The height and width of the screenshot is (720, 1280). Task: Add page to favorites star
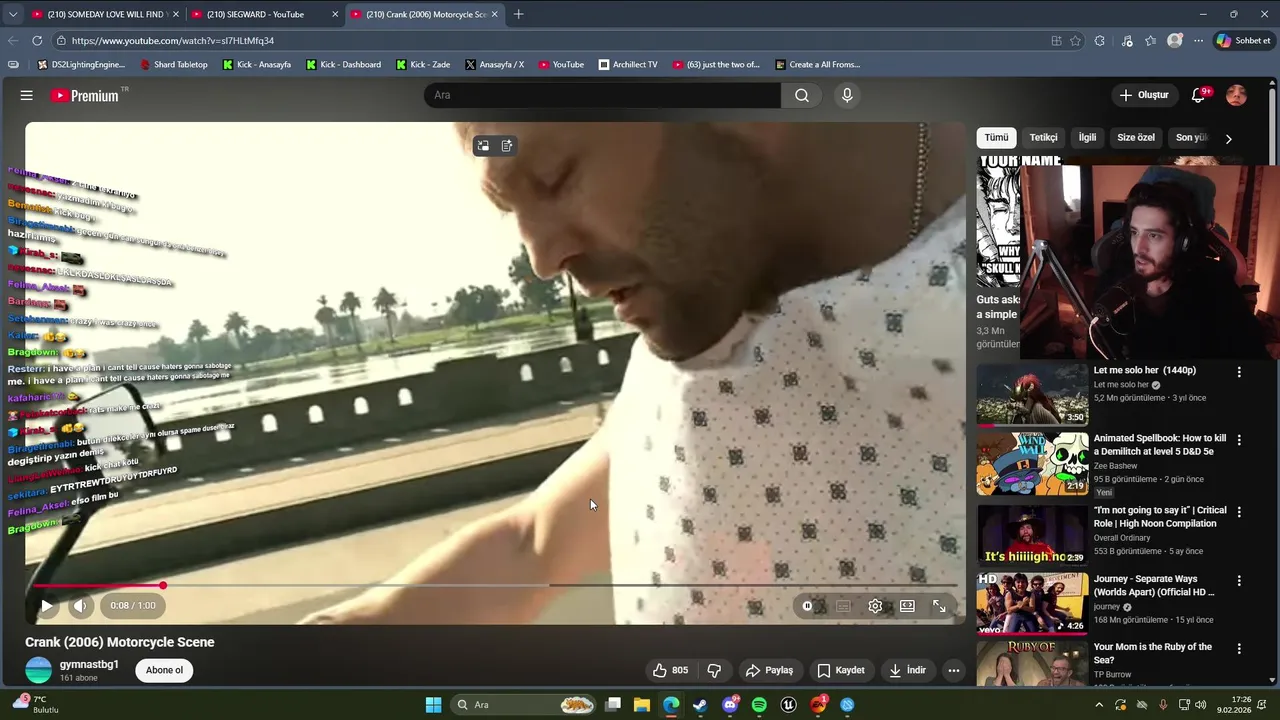point(1075,41)
